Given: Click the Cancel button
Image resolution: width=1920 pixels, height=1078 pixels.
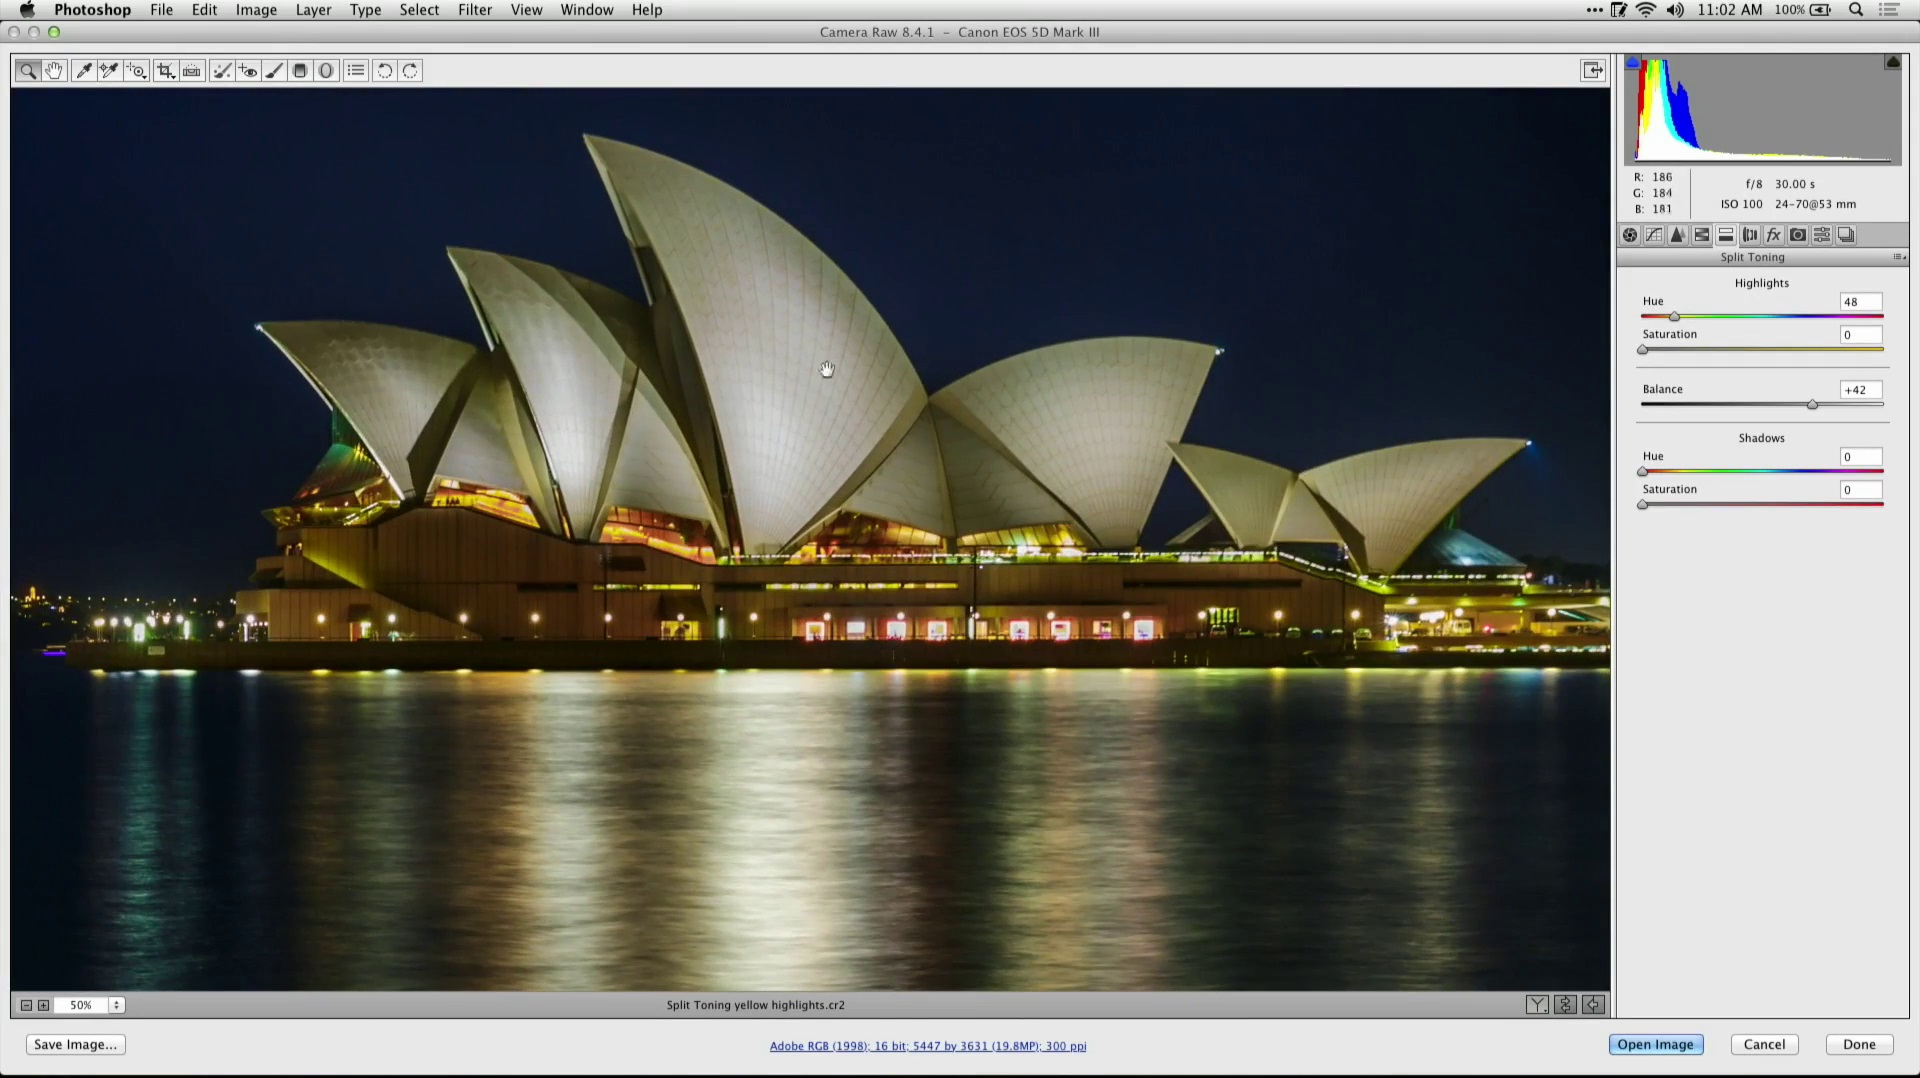Looking at the screenshot, I should tap(1764, 1044).
